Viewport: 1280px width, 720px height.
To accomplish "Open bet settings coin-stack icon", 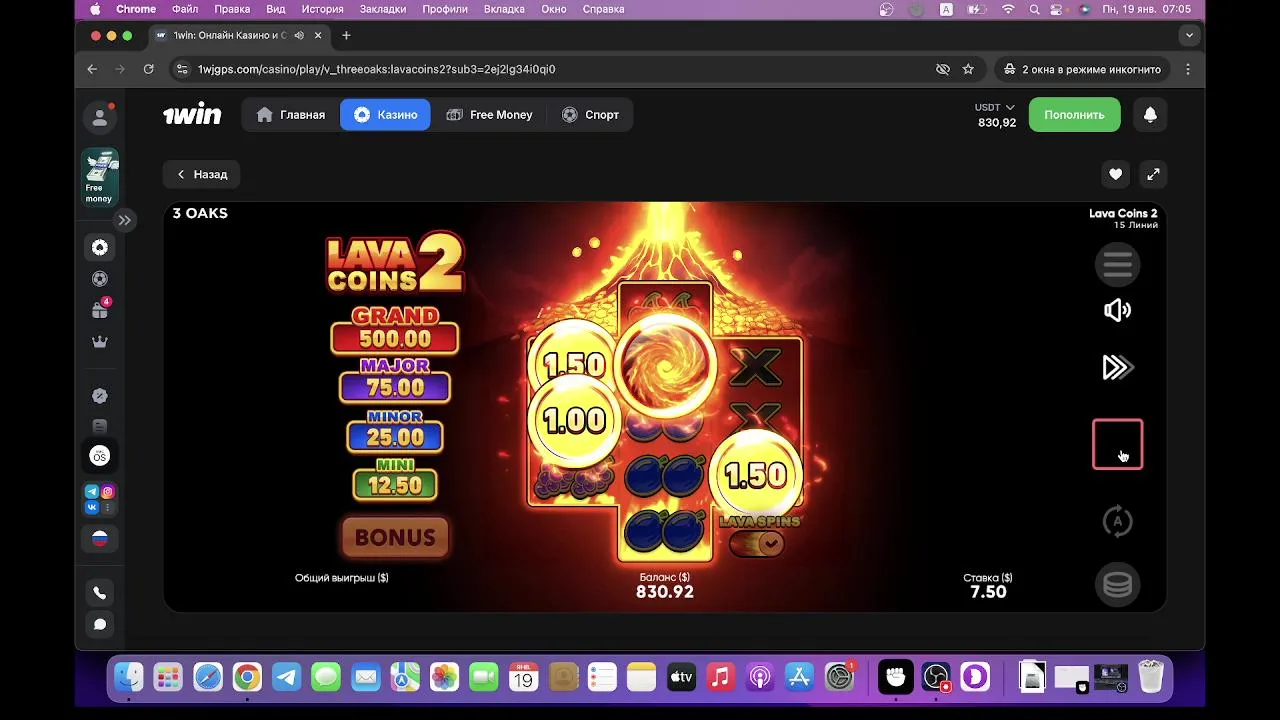I will (x=1117, y=584).
